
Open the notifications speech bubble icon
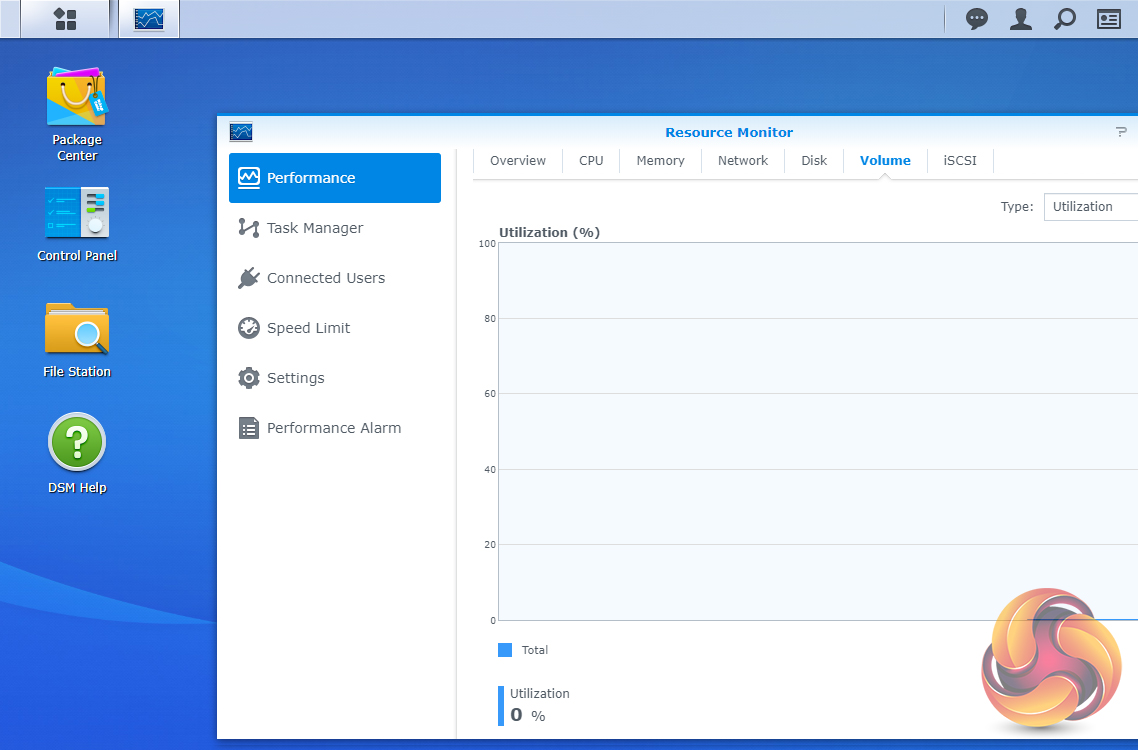click(976, 19)
